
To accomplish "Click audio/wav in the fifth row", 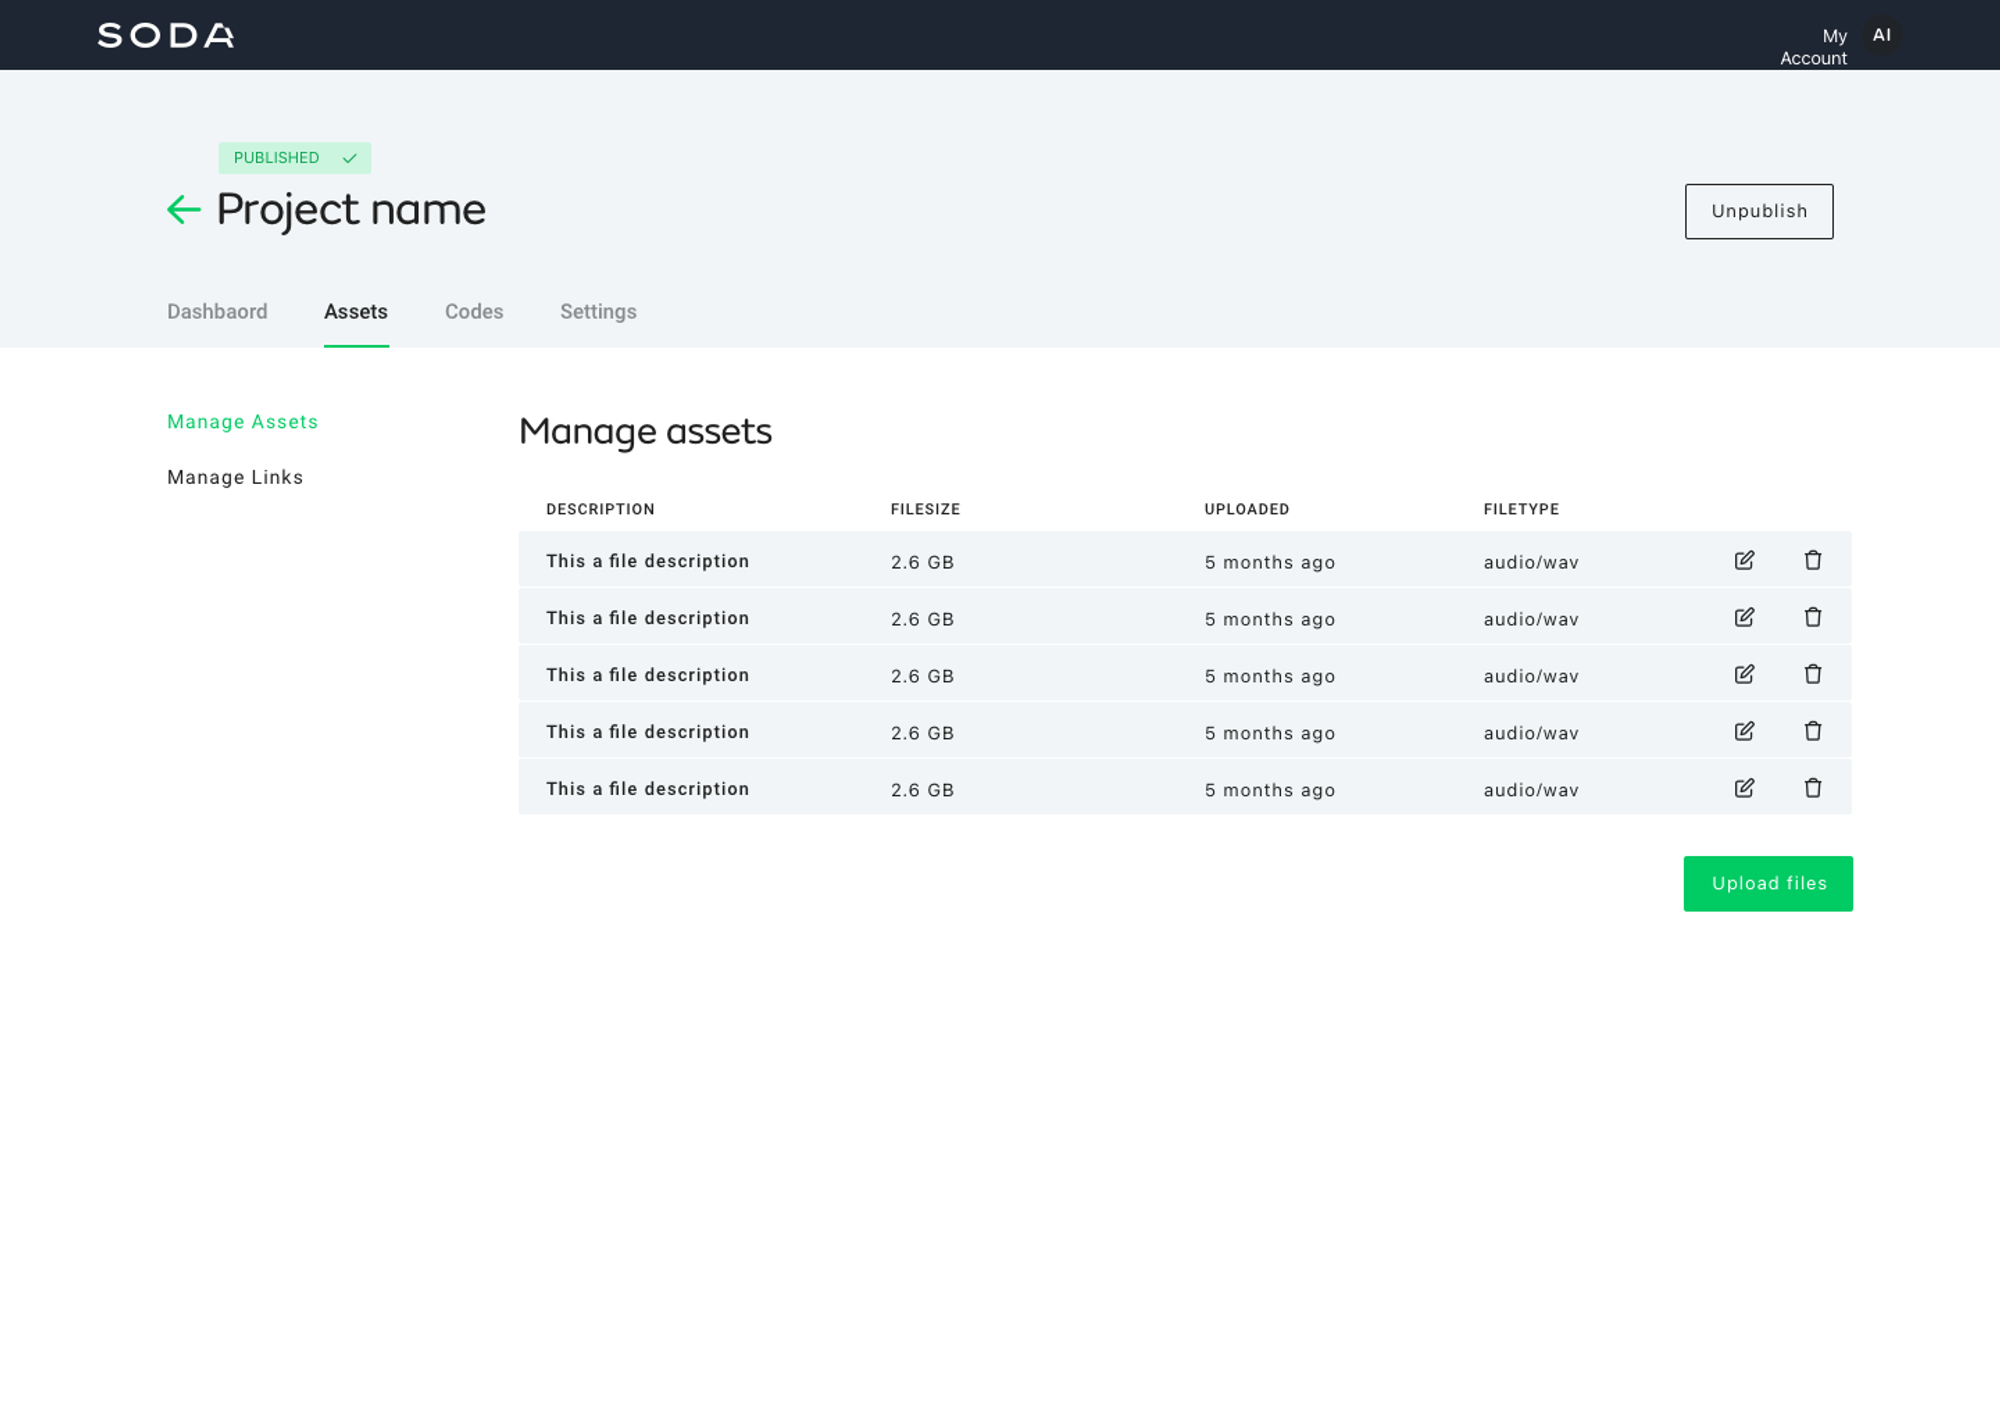I will [1531, 790].
